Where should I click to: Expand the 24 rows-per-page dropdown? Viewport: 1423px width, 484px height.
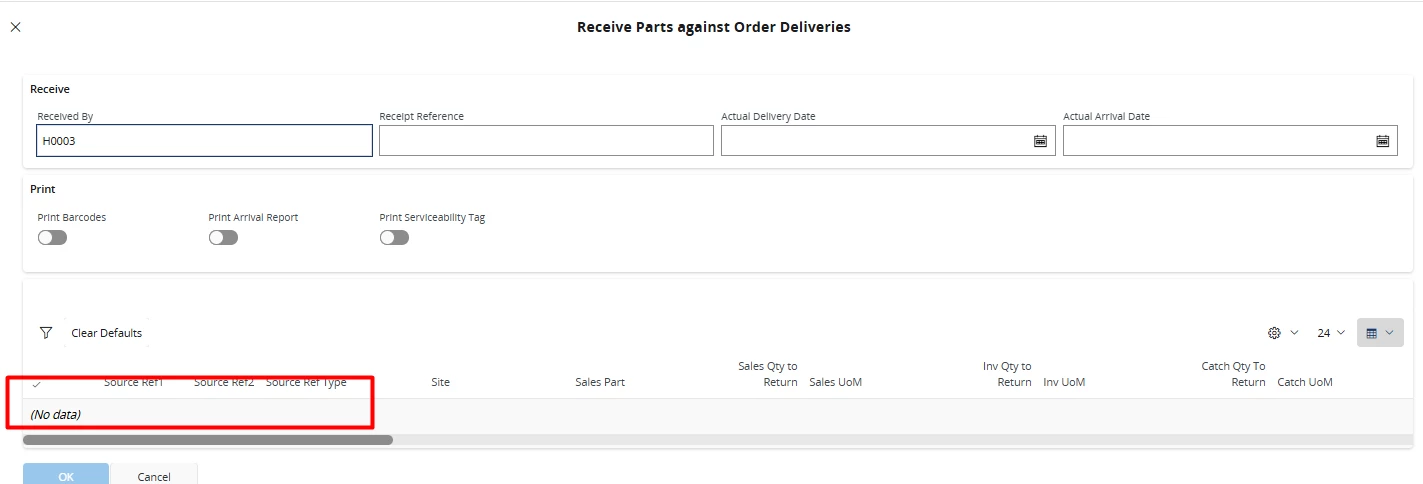1331,333
